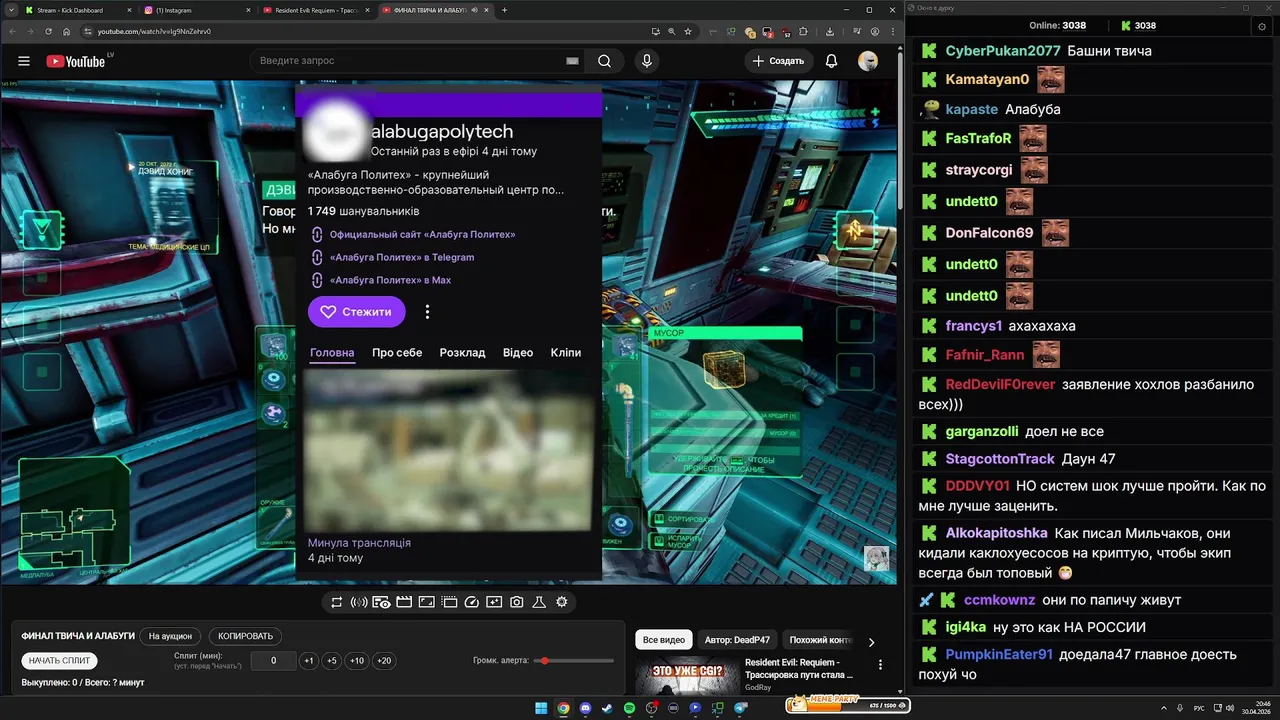Click the КОПИРОВАТЬ button
The width and height of the screenshot is (1280, 720).
tap(245, 636)
